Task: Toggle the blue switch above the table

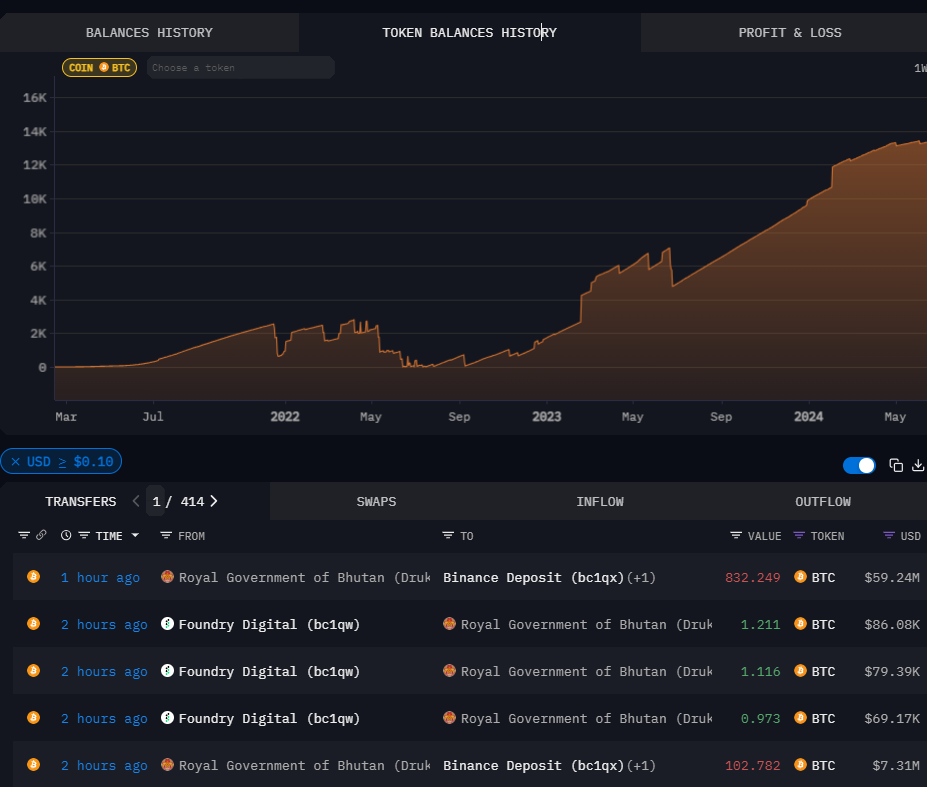Action: (x=859, y=465)
